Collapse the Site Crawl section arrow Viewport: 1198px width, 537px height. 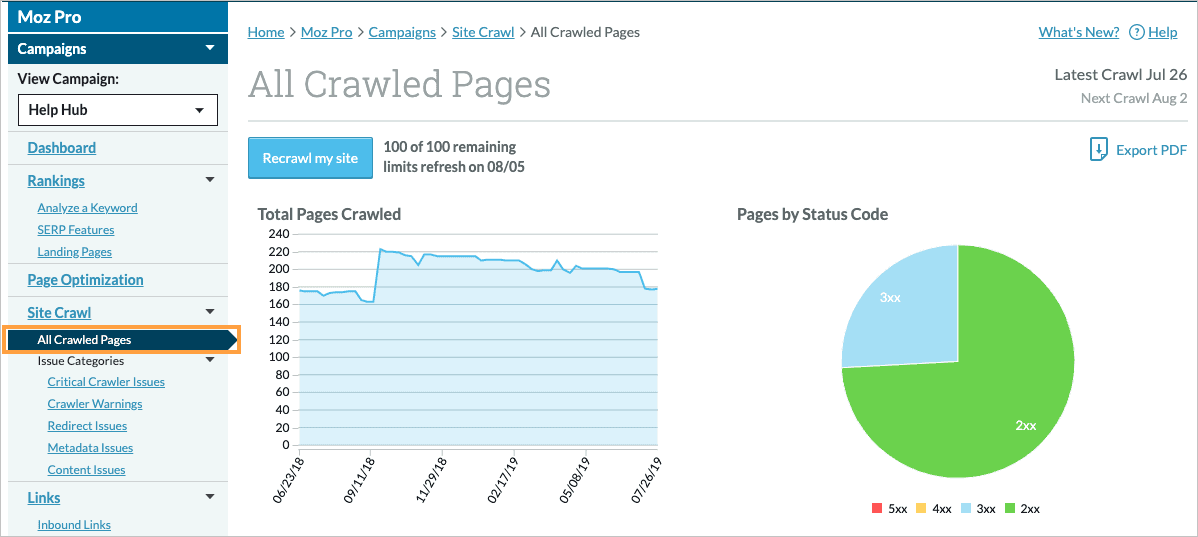tap(209, 312)
